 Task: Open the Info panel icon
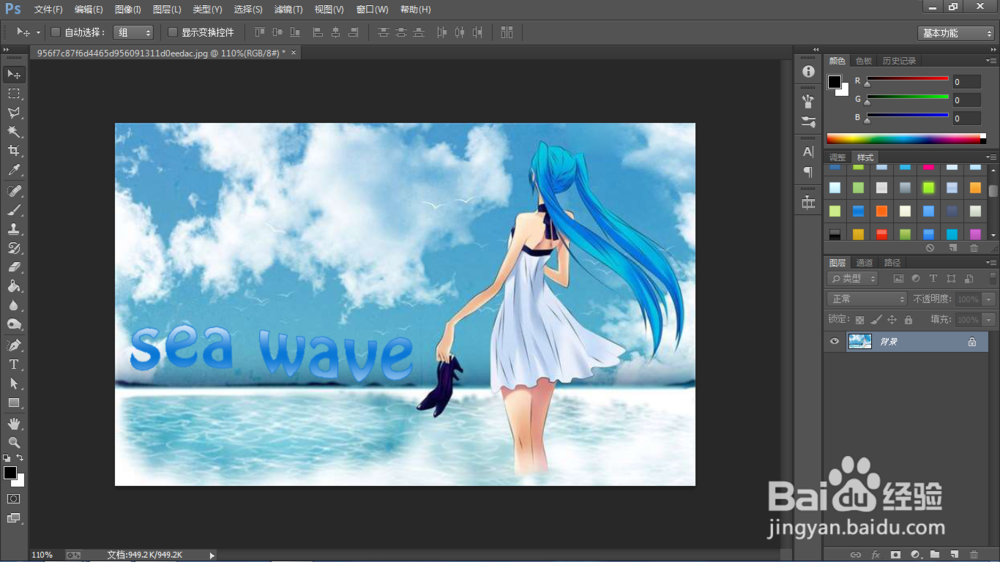click(808, 71)
